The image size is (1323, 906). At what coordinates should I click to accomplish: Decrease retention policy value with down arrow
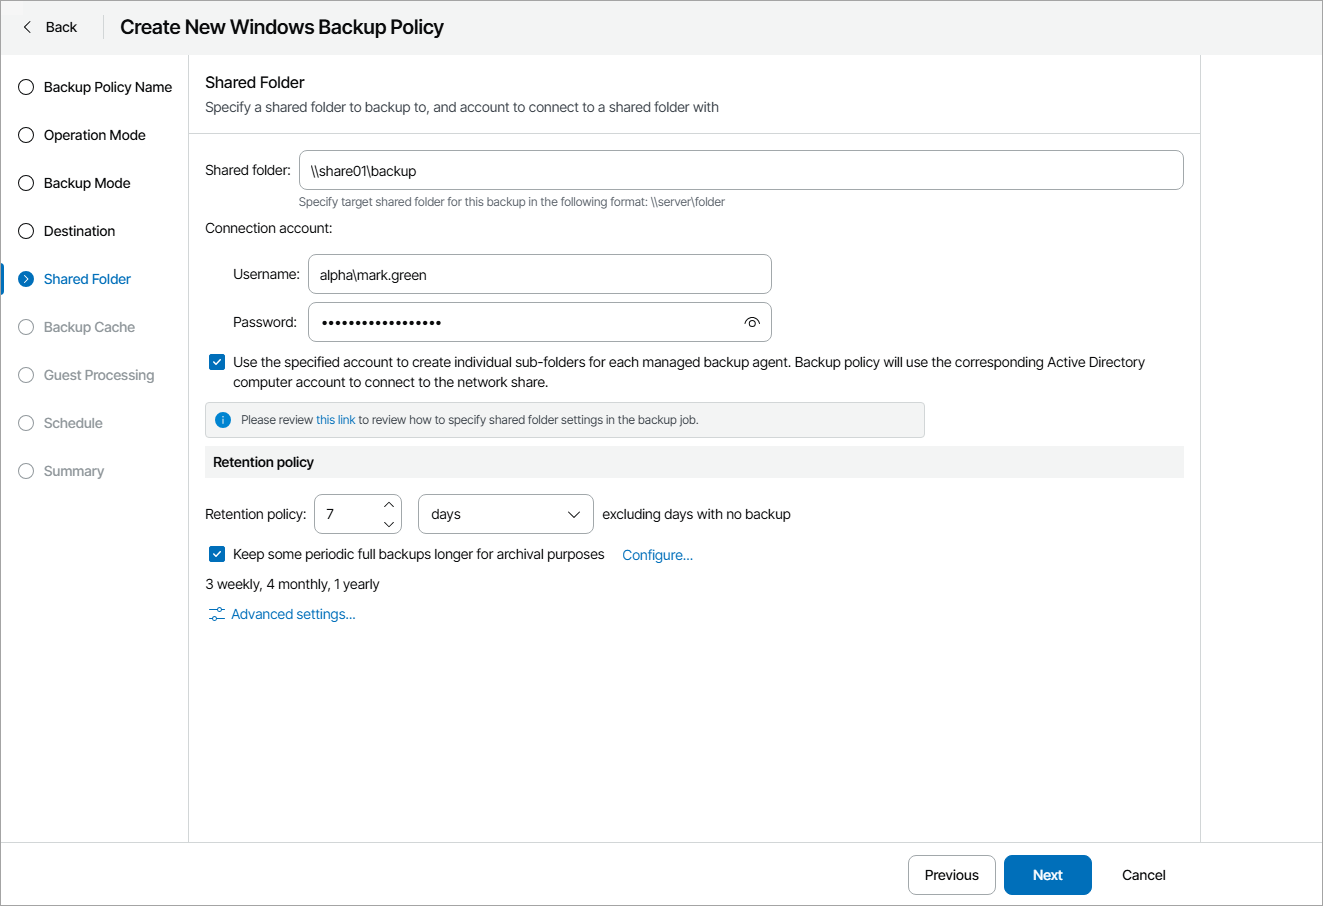tap(389, 524)
